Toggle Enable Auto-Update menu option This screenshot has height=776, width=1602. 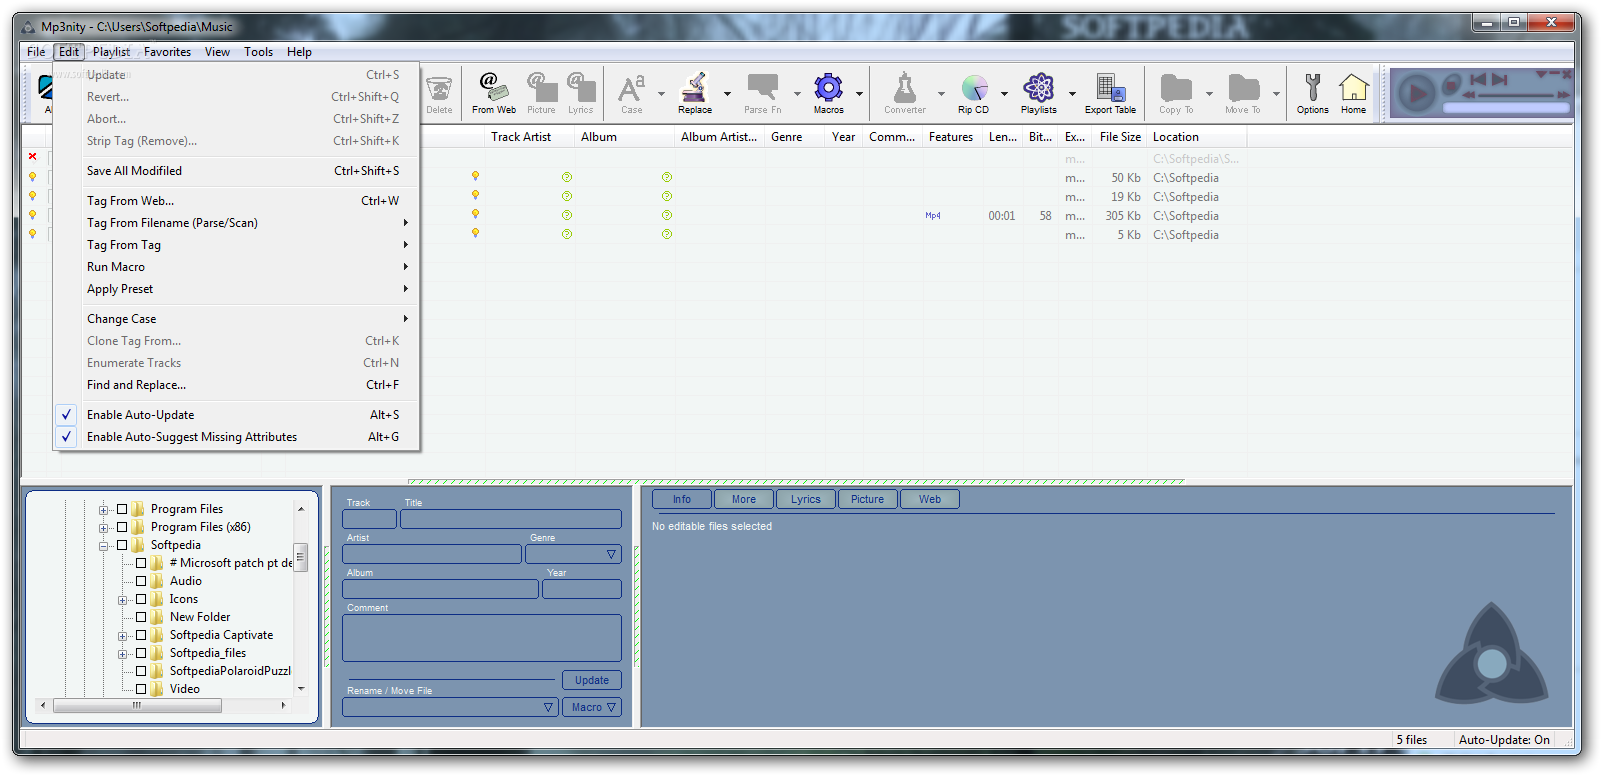[236, 415]
